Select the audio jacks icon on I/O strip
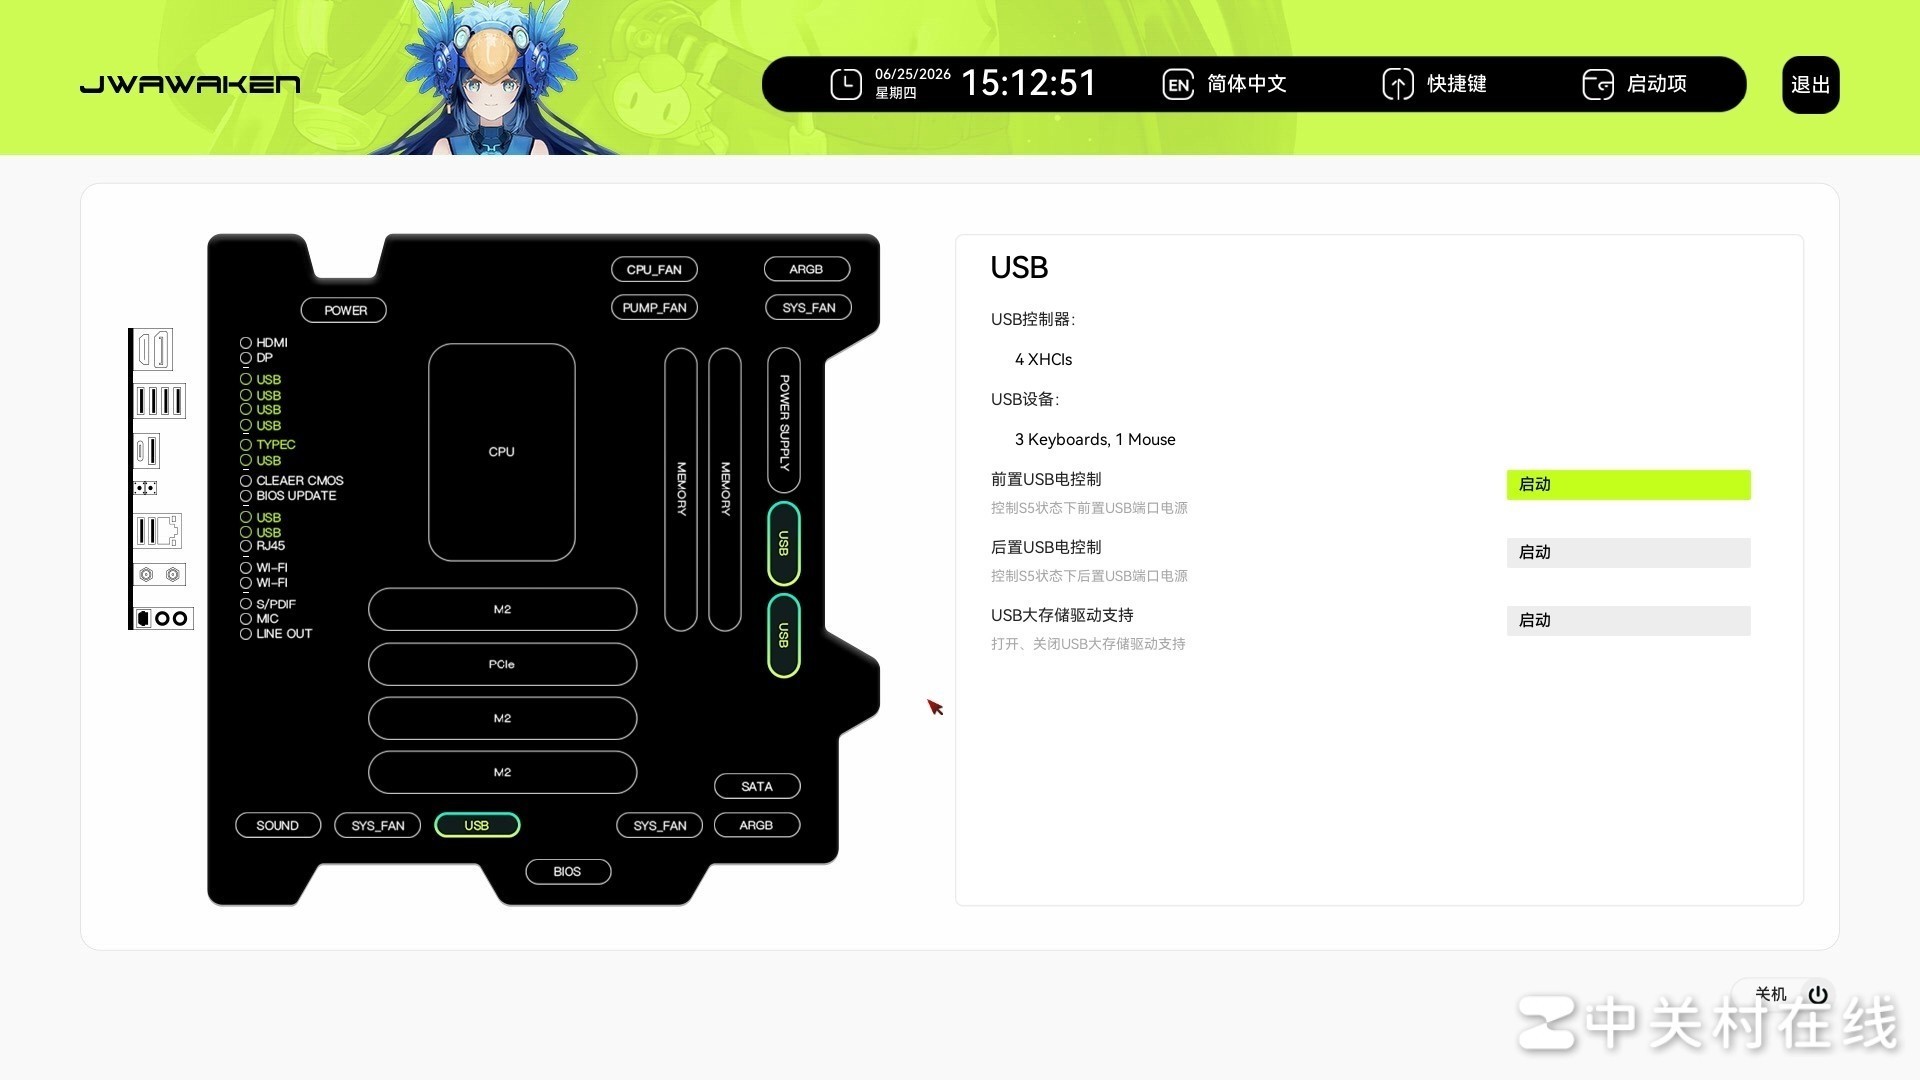 click(163, 618)
